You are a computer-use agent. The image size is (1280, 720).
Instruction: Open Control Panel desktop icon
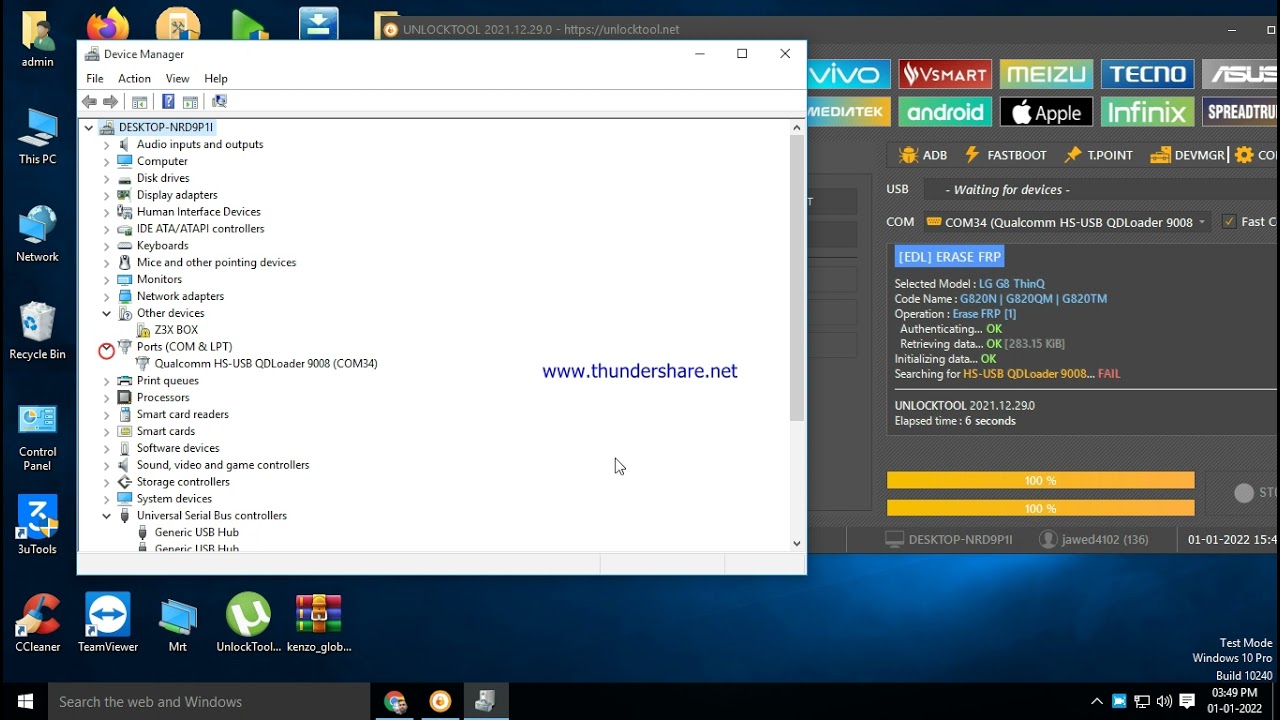coord(38,437)
